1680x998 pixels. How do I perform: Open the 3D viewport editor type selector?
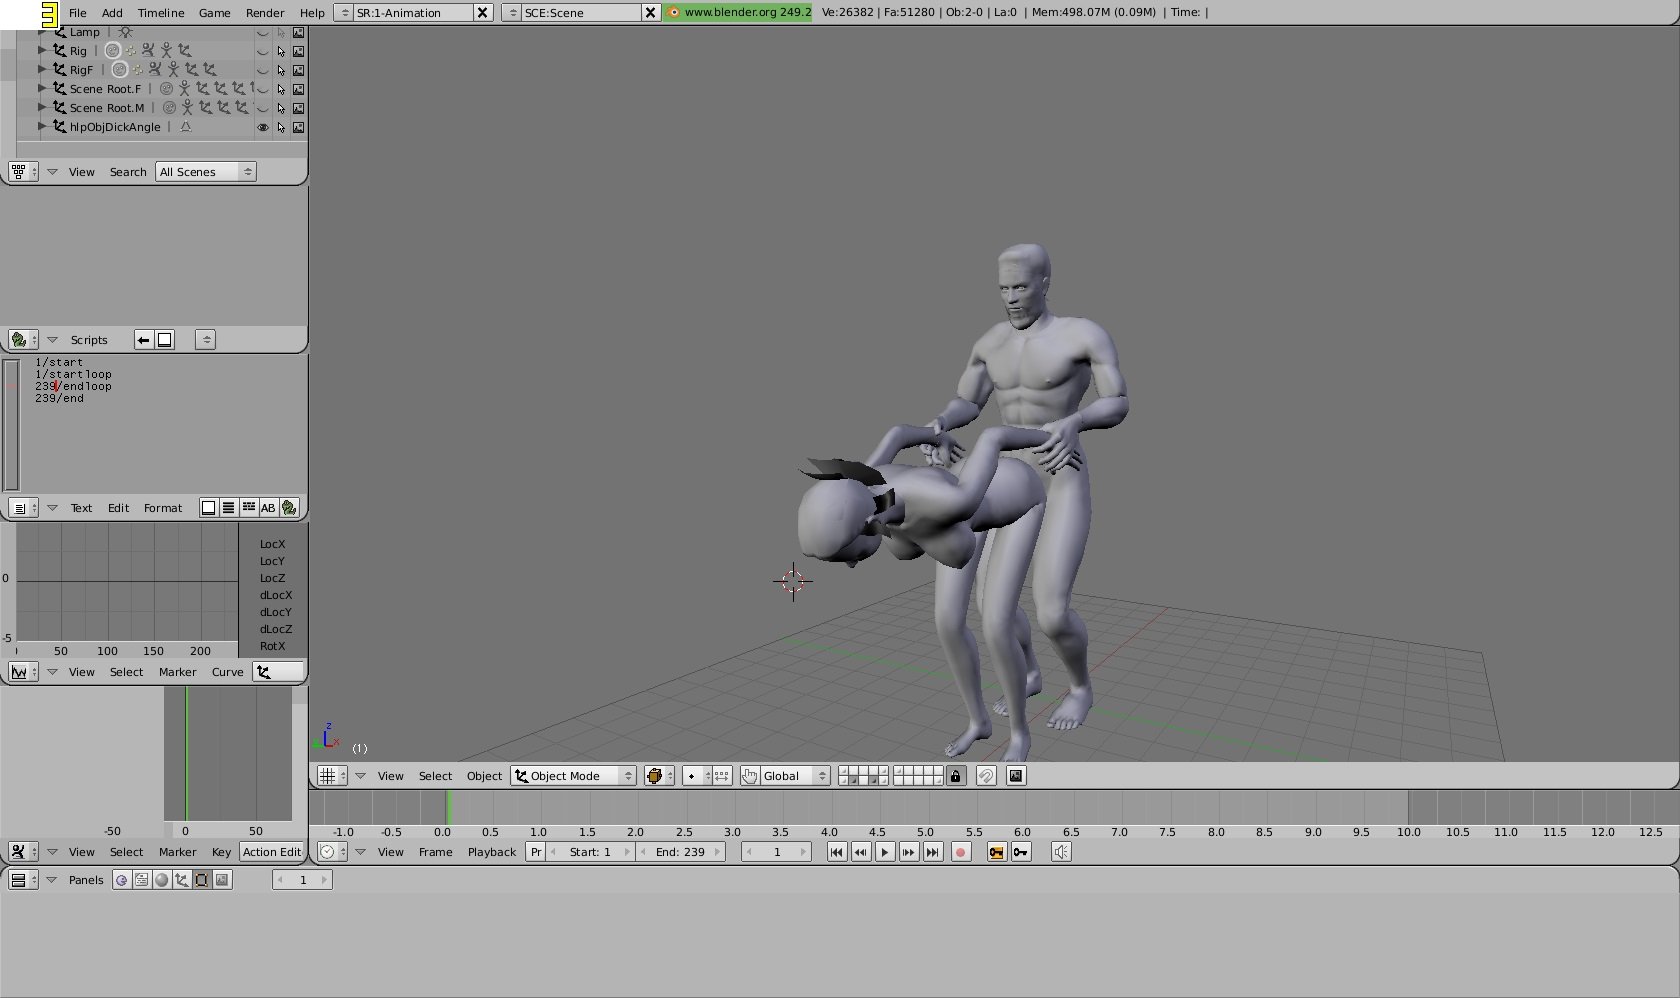click(332, 776)
